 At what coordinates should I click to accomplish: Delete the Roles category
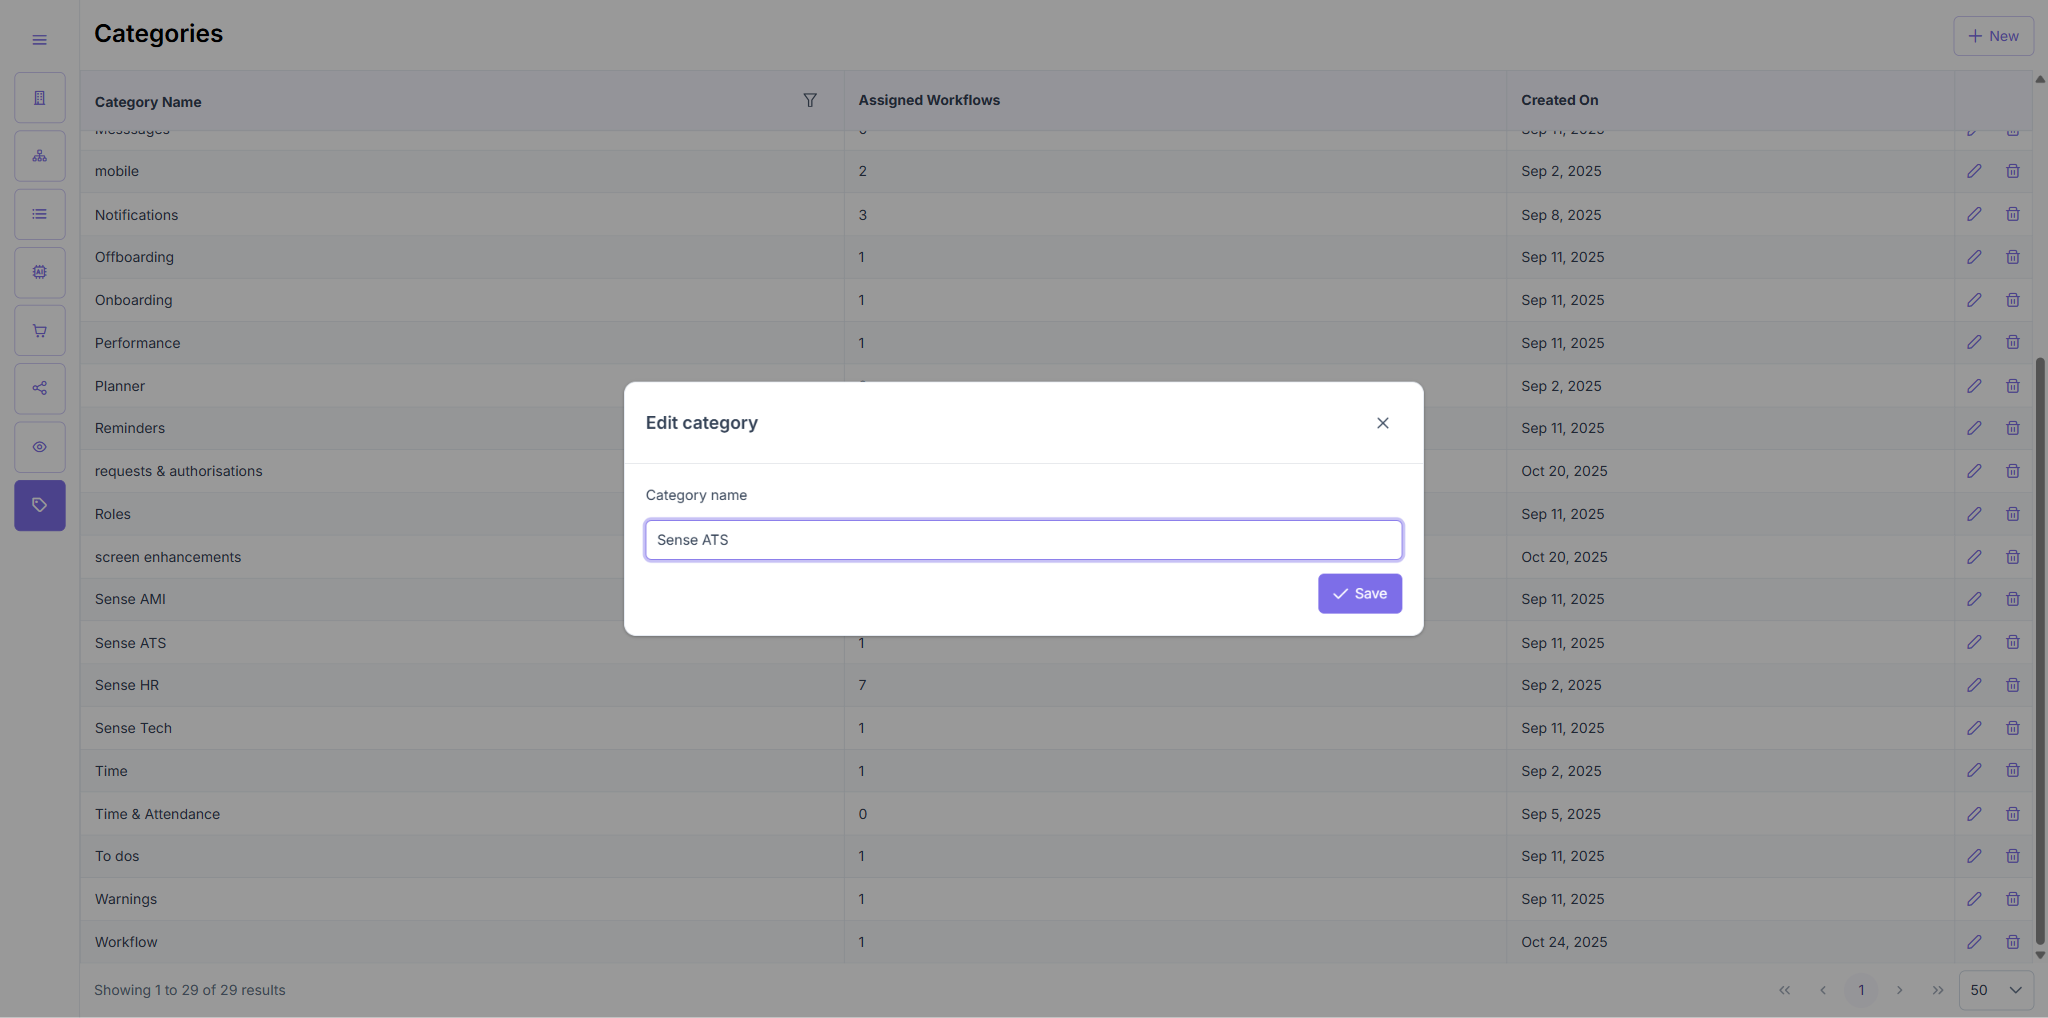[2013, 514]
